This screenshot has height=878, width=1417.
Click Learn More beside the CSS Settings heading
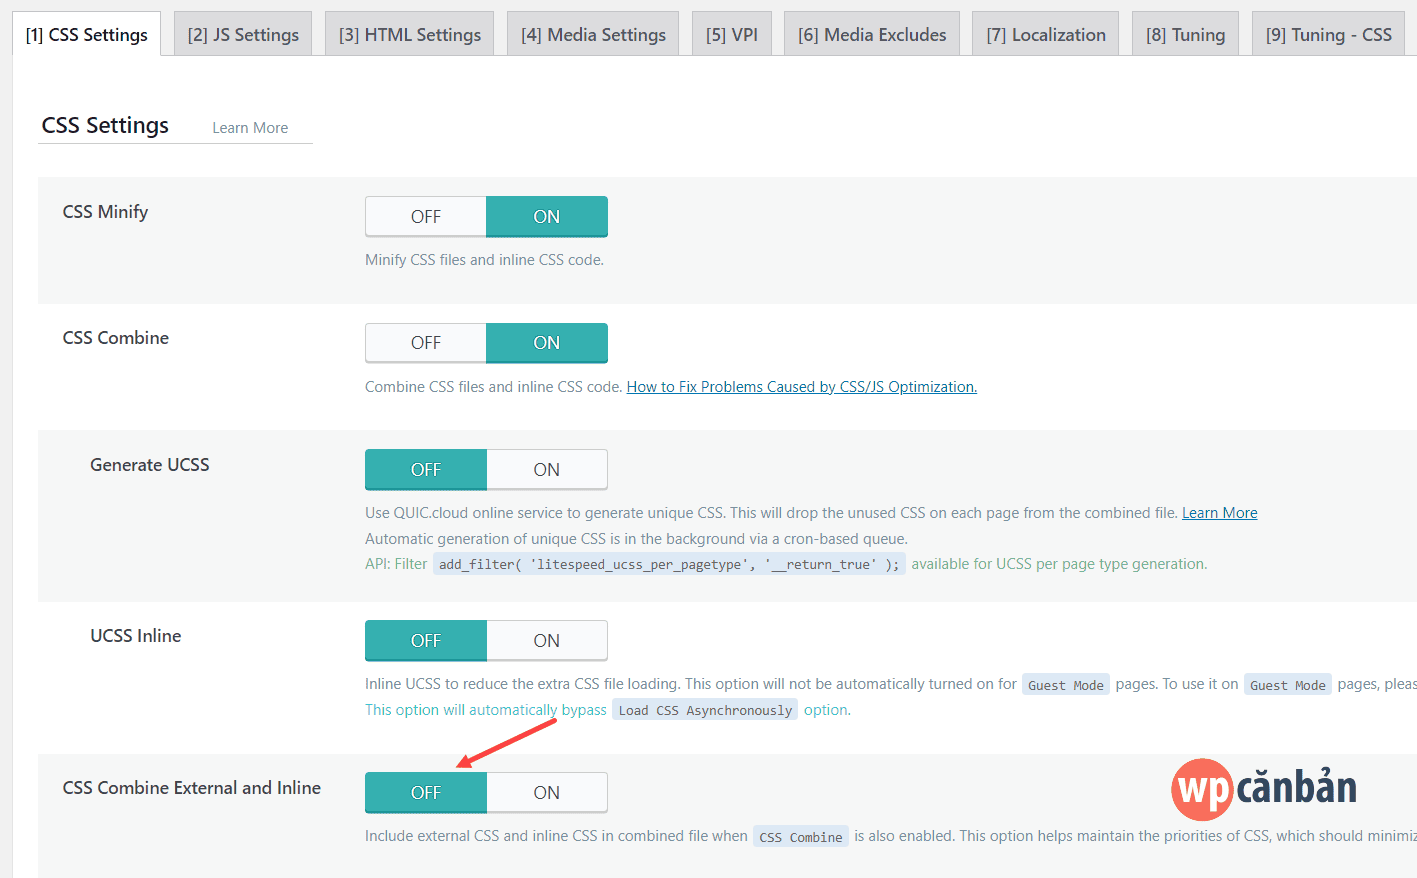coord(250,128)
